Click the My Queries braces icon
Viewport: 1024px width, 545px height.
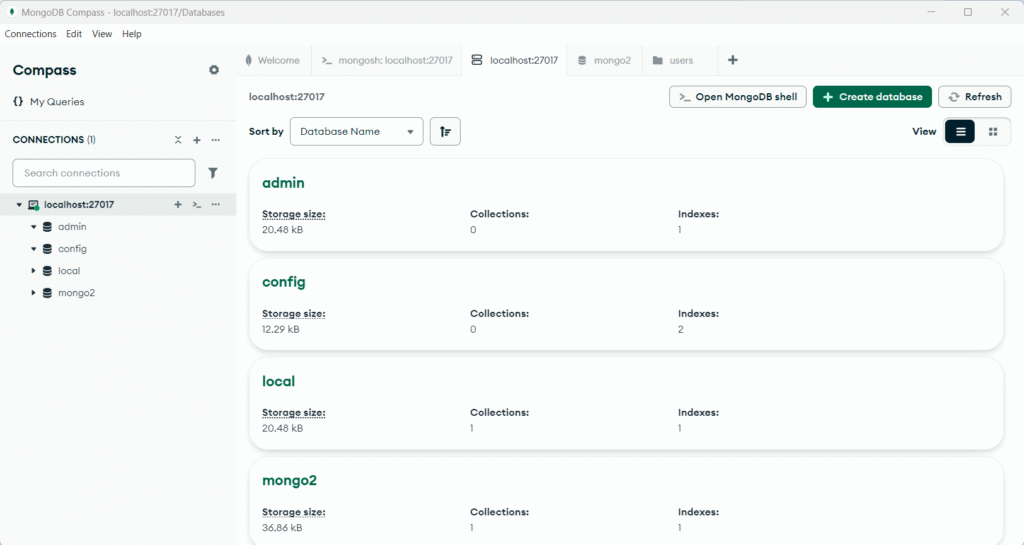[18, 101]
